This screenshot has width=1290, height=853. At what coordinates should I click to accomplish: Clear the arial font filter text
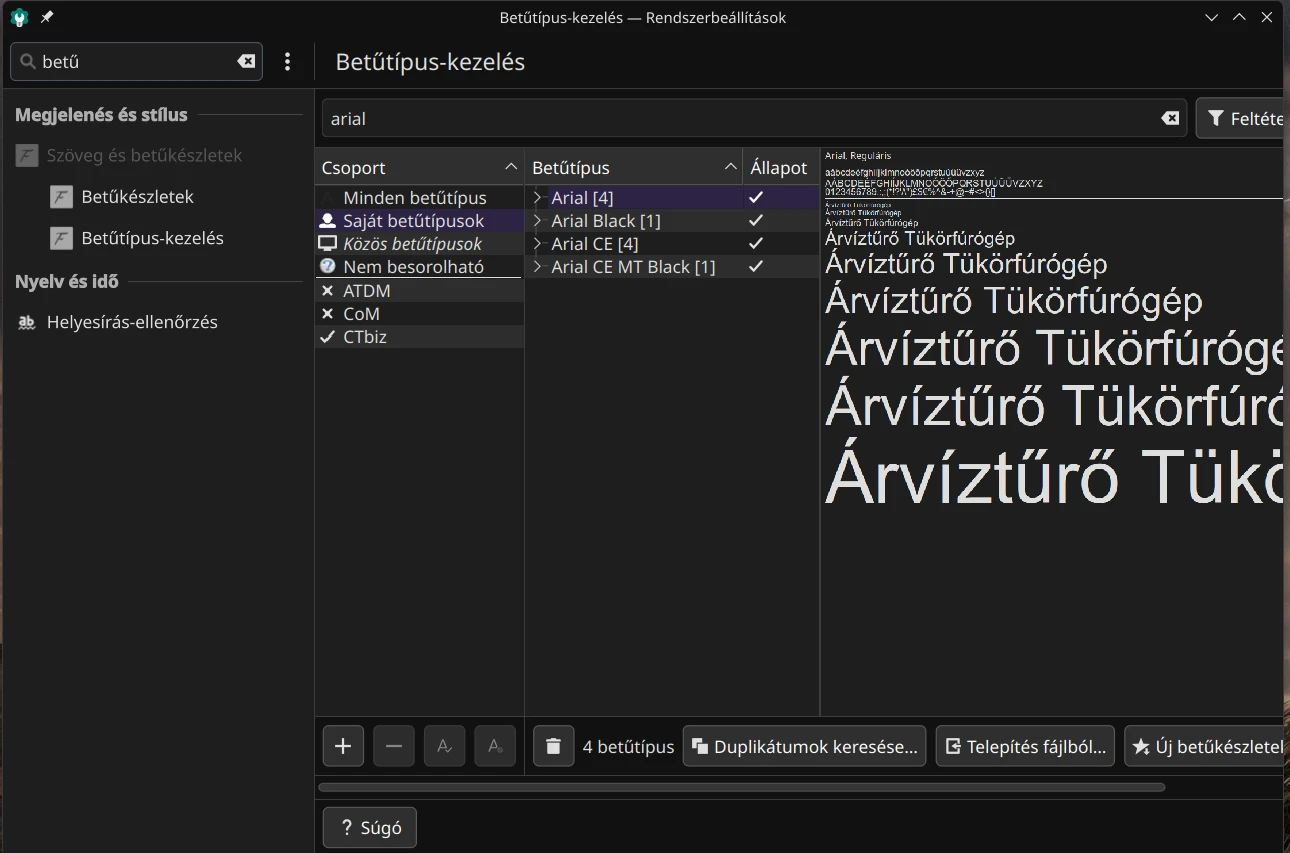click(x=1170, y=118)
